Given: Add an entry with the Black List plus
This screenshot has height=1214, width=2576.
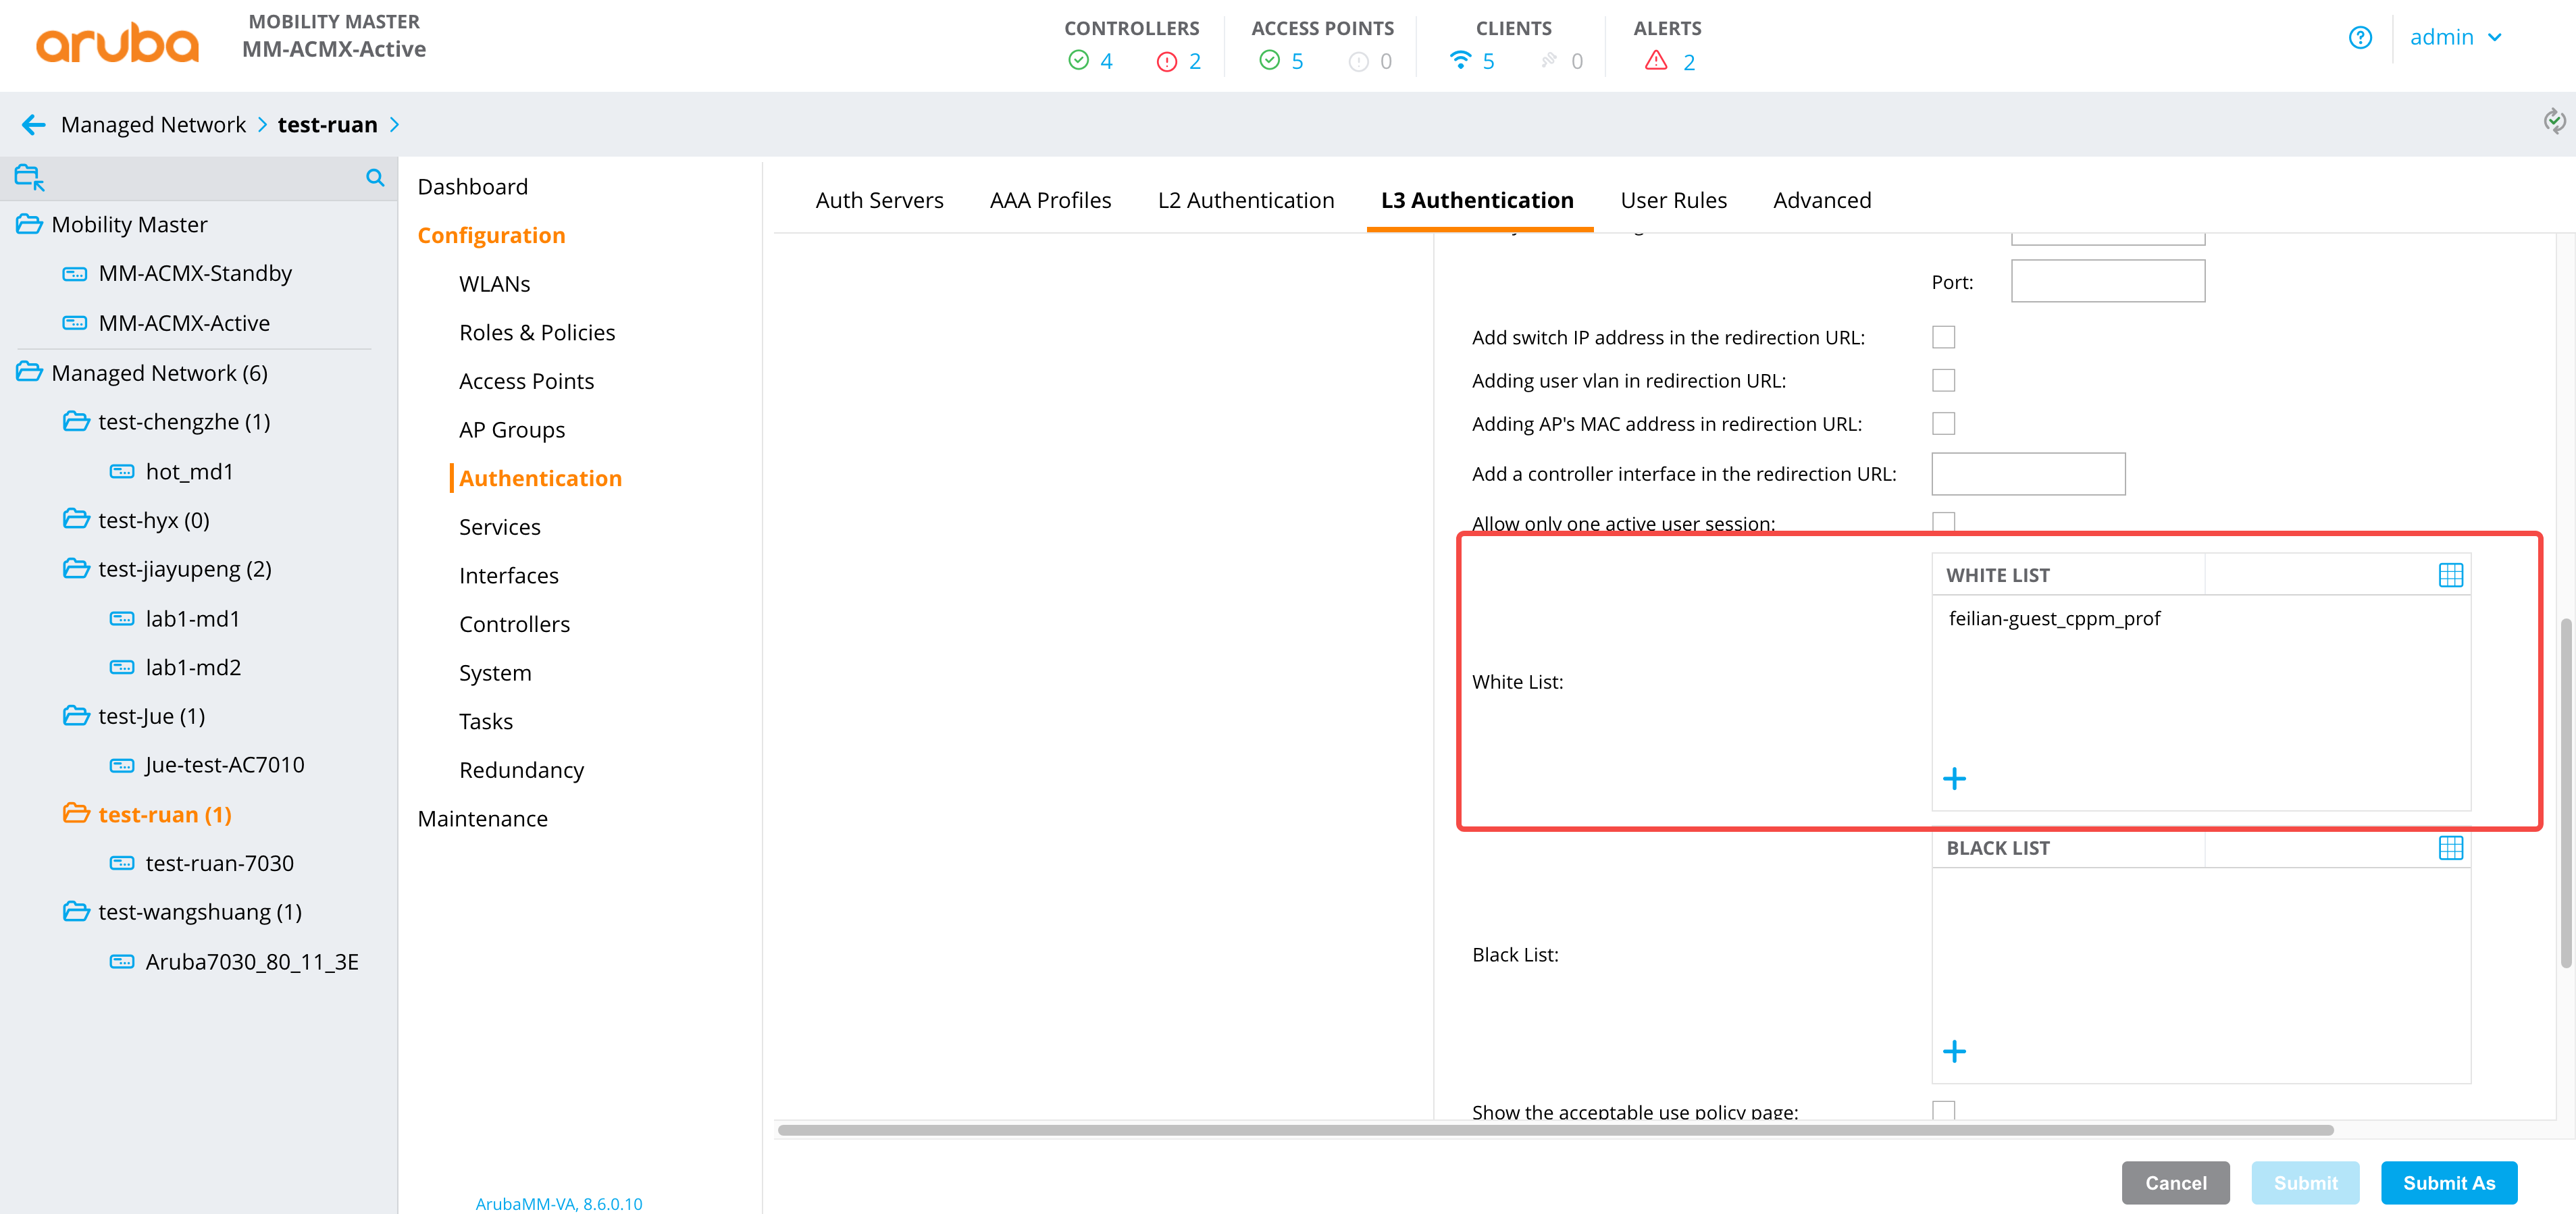Looking at the screenshot, I should [x=1954, y=1051].
